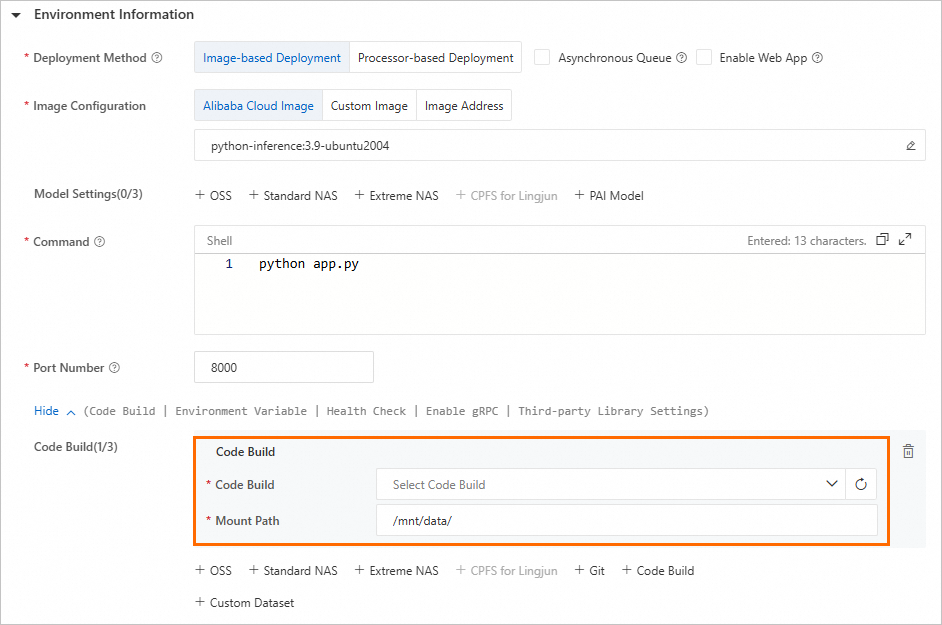Viewport: 942px width, 625px height.
Task: Copy the shell command with copy icon
Action: tap(882, 240)
